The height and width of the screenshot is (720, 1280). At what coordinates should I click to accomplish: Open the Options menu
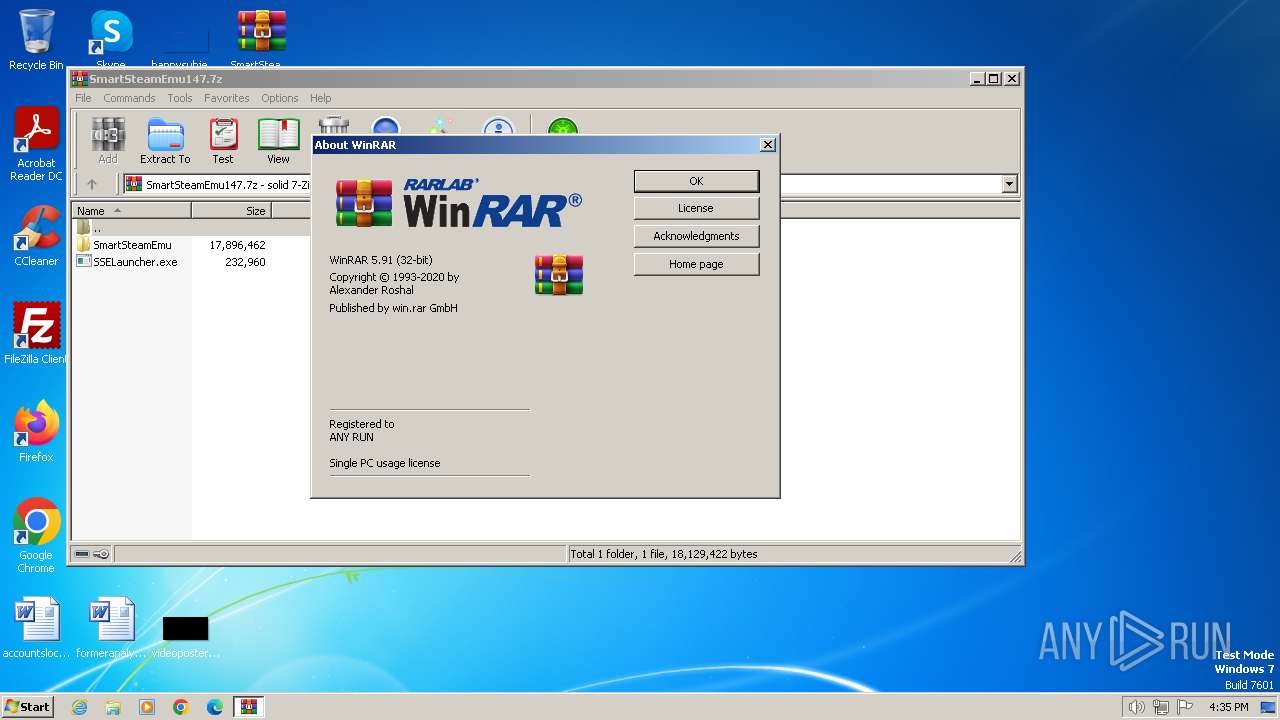[x=280, y=98]
